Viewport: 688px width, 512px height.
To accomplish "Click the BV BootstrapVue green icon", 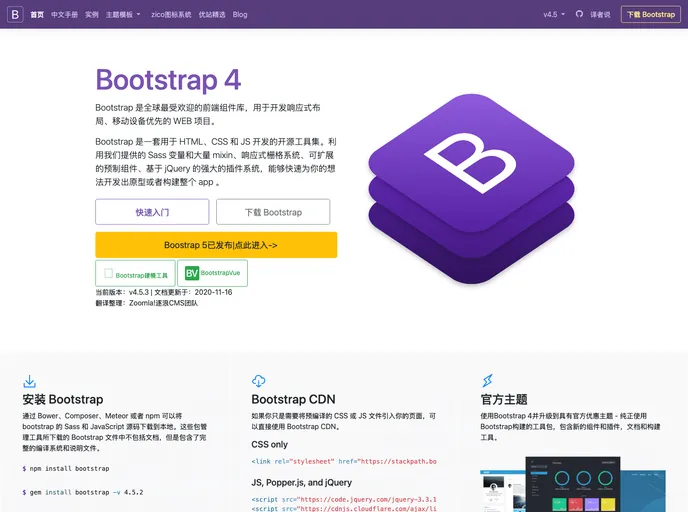I will pyautogui.click(x=192, y=273).
